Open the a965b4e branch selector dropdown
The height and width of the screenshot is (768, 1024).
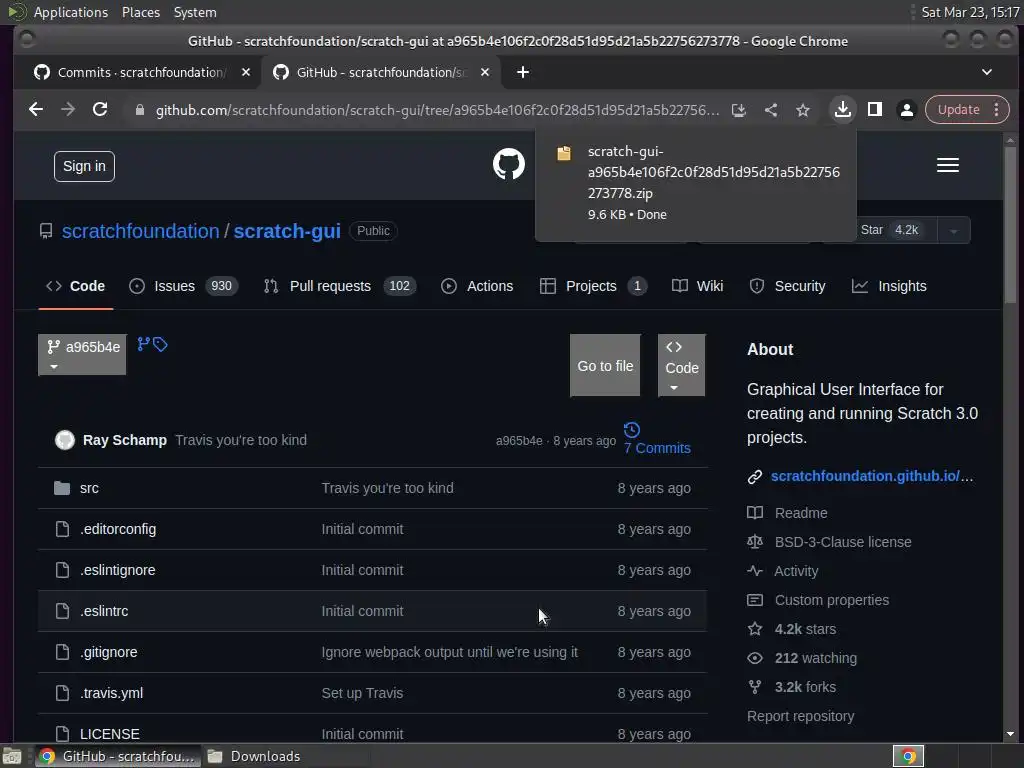tap(82, 355)
